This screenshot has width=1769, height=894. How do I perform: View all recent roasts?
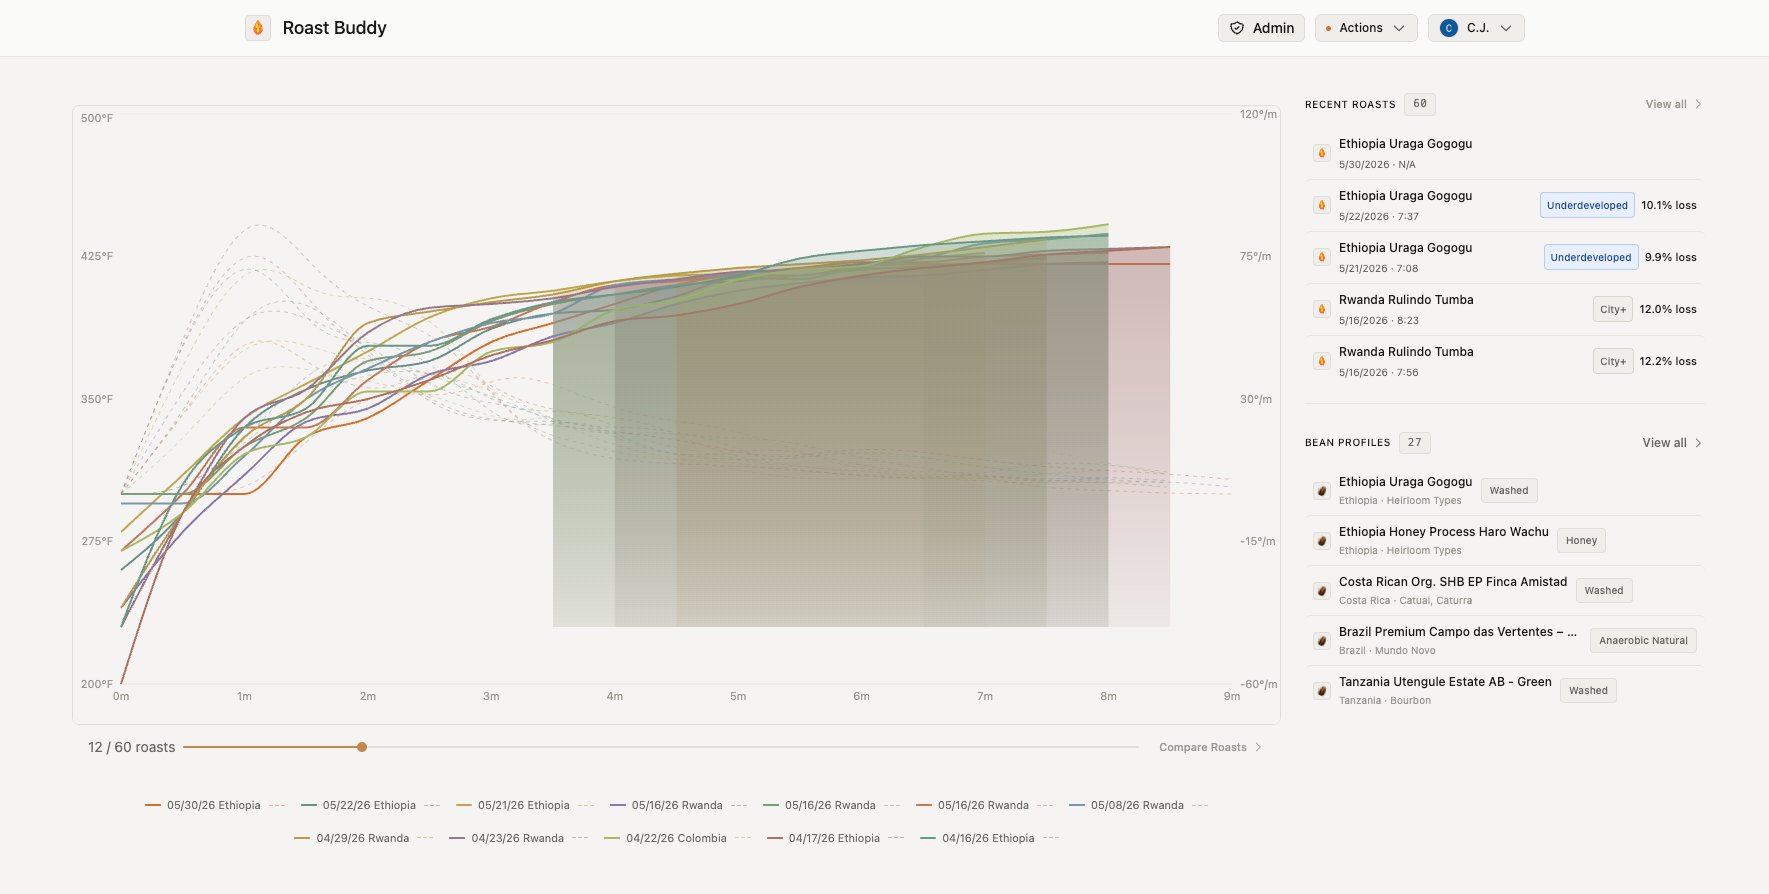point(1673,104)
